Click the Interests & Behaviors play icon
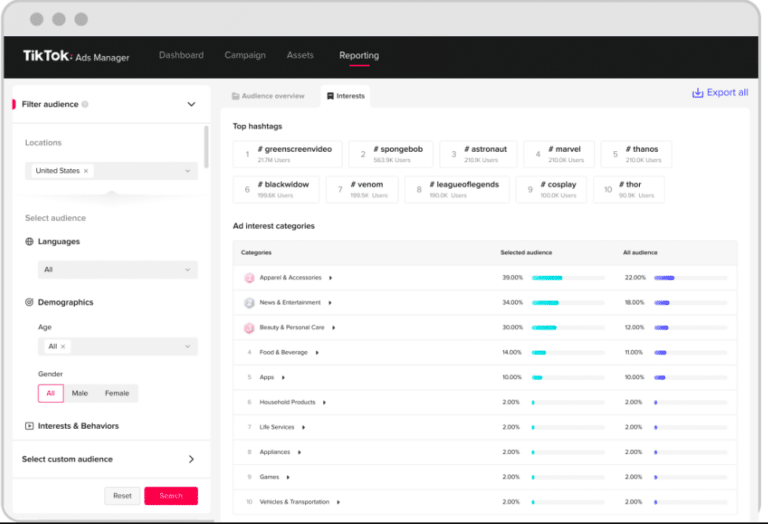The width and height of the screenshot is (768, 524). 29,426
